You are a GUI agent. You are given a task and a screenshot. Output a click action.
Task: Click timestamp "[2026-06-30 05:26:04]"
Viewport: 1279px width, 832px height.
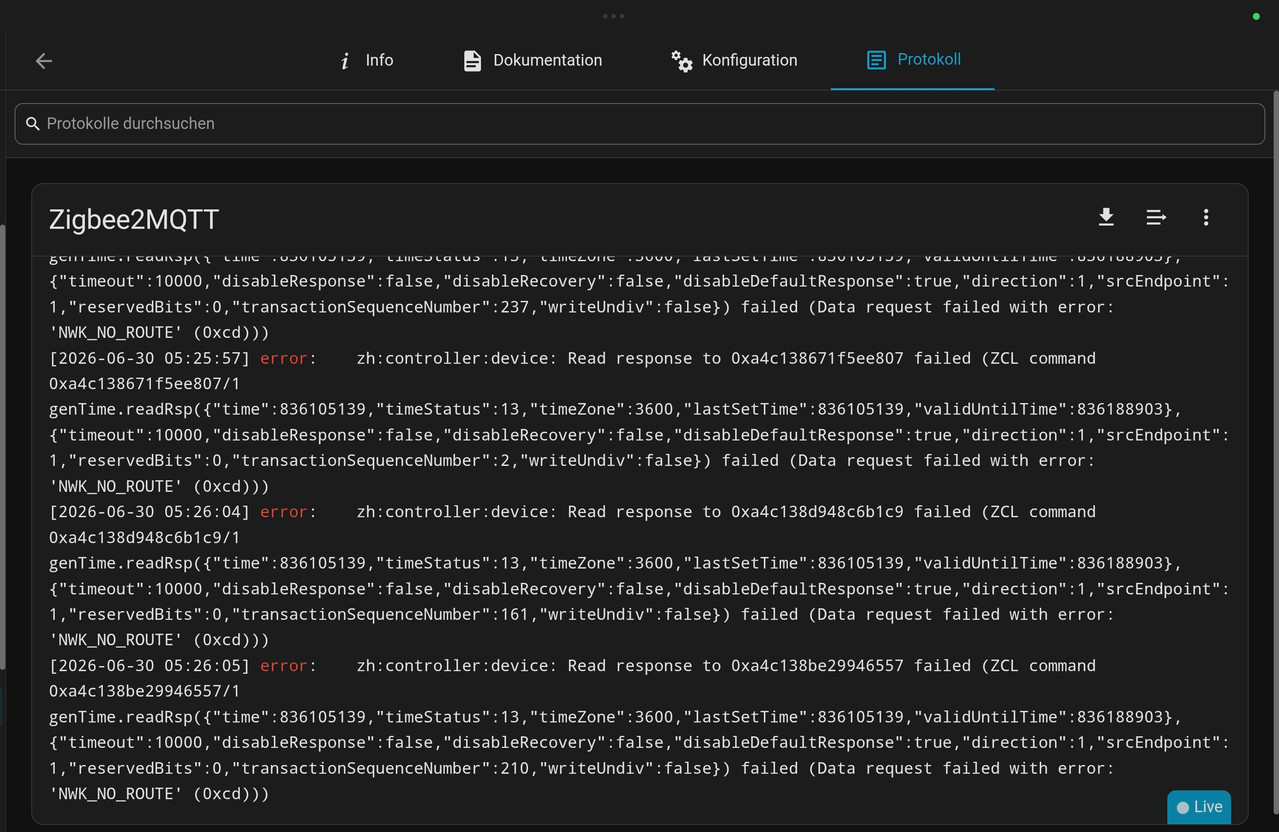tap(151, 512)
